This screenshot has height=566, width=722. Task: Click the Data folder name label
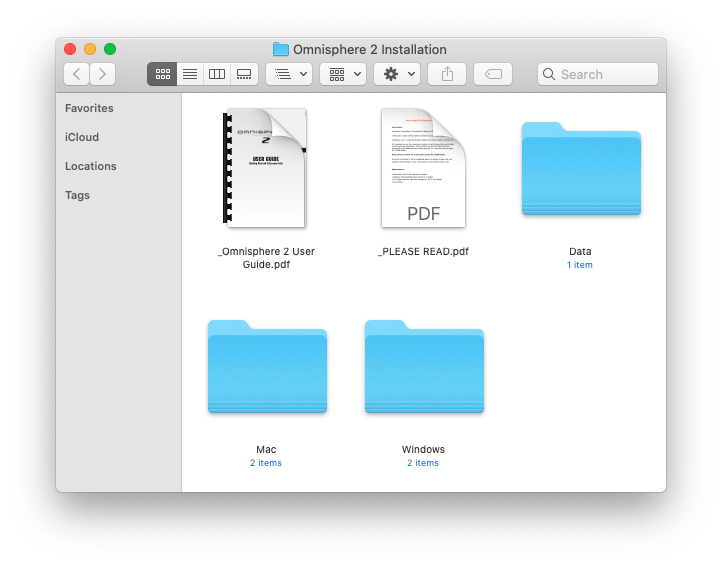[x=580, y=251]
